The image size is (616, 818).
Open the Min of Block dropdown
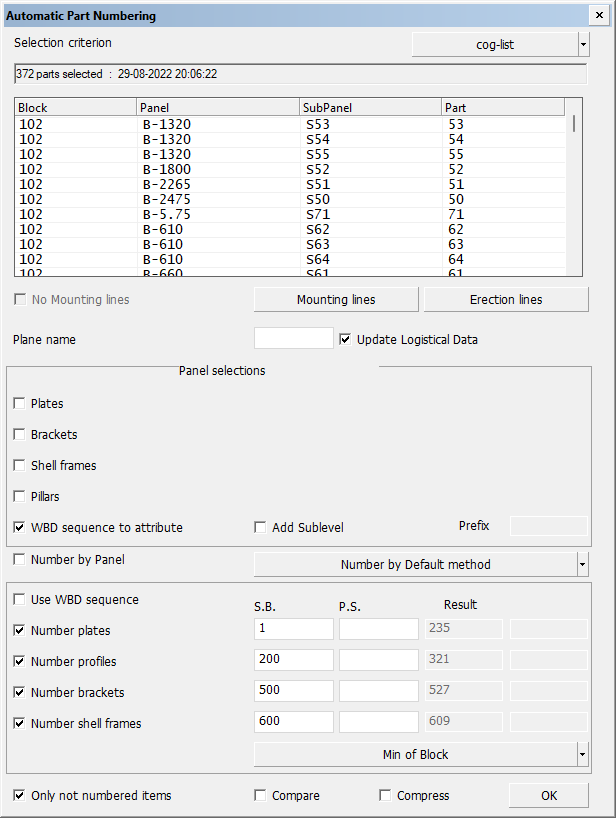click(583, 754)
